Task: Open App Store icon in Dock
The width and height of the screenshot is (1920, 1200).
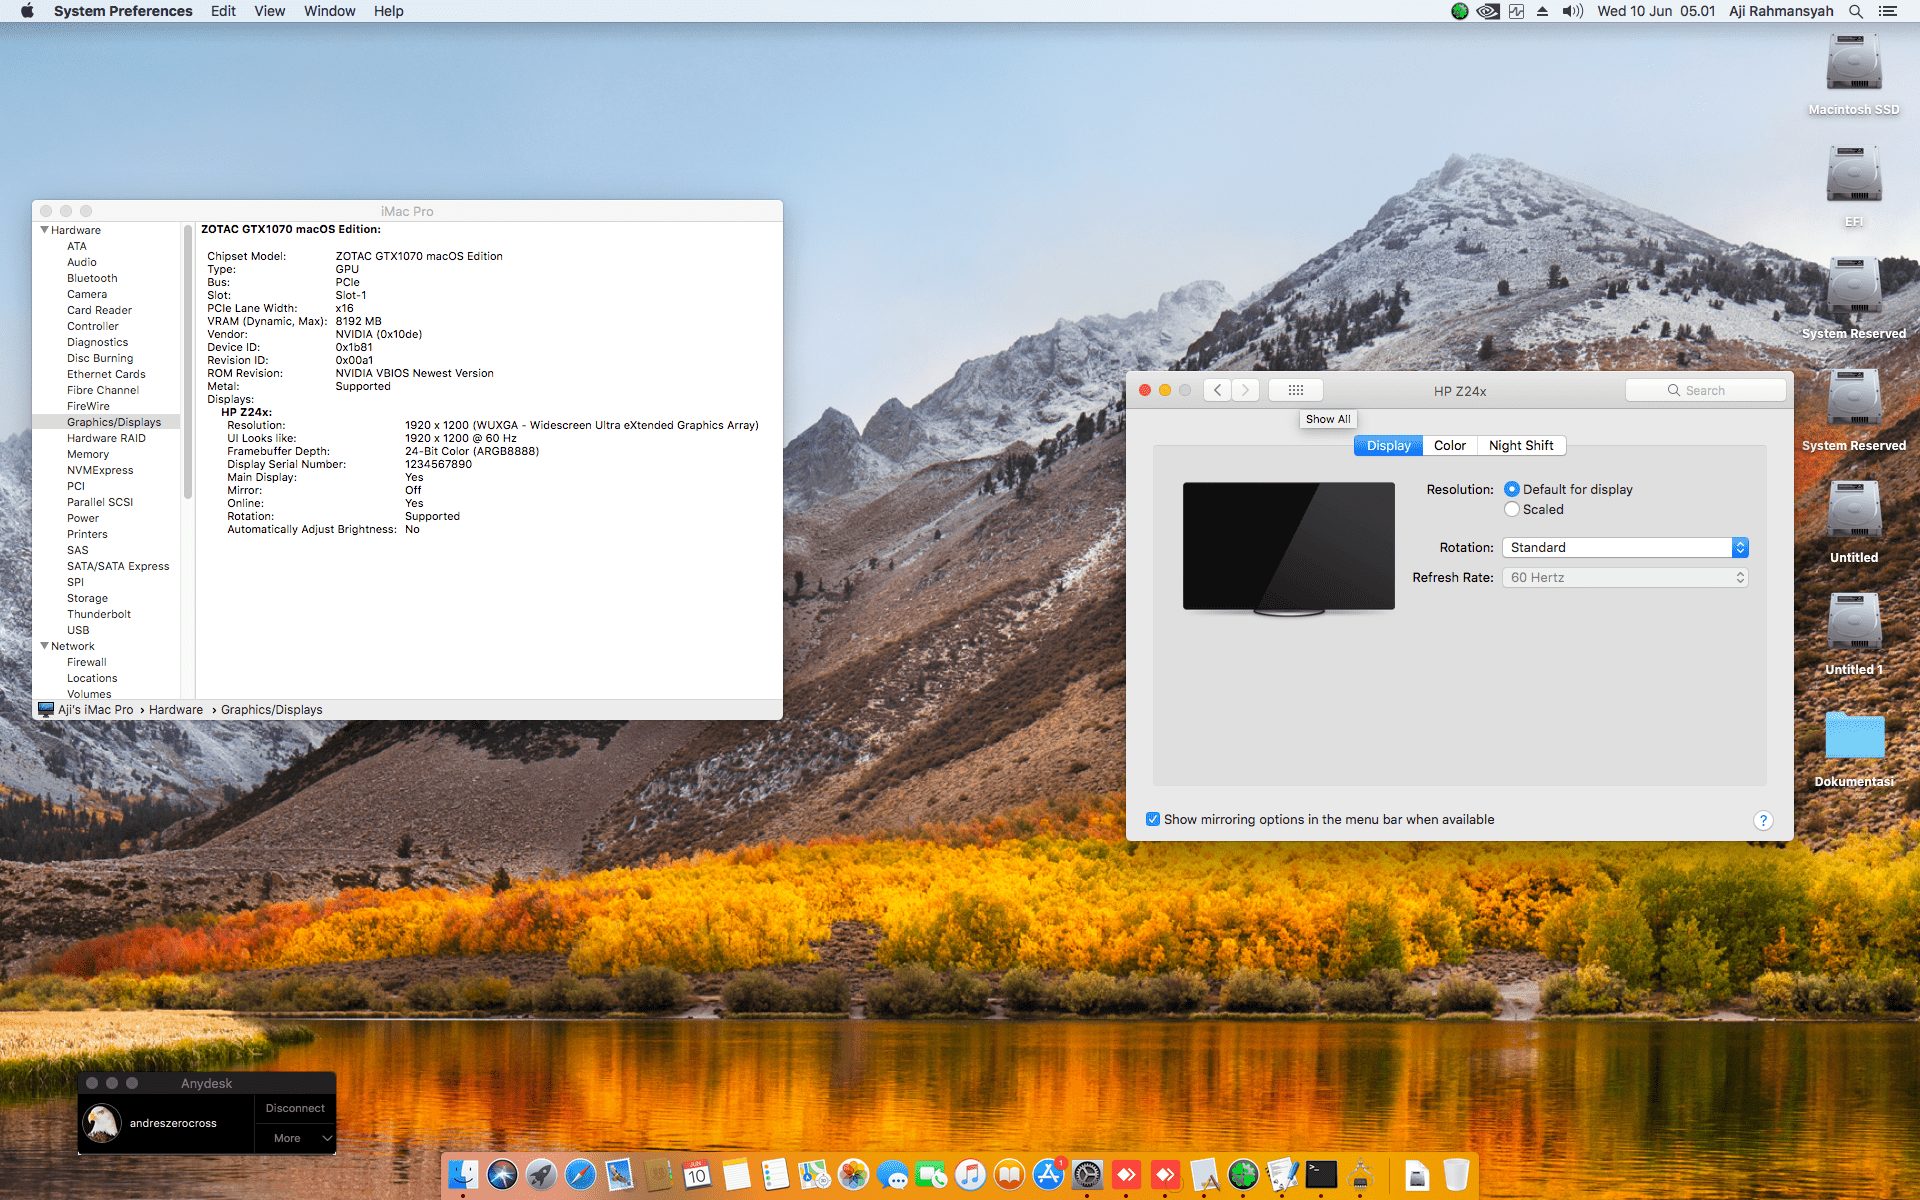Action: click(1048, 1174)
